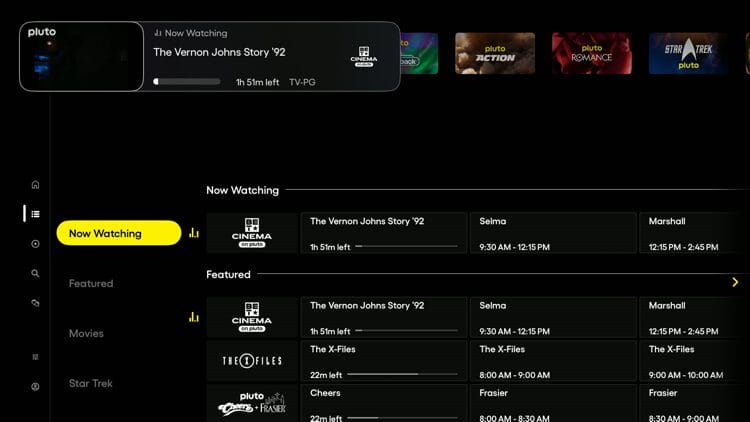Click small equalizer icon in Now Watching banner

coord(158,33)
